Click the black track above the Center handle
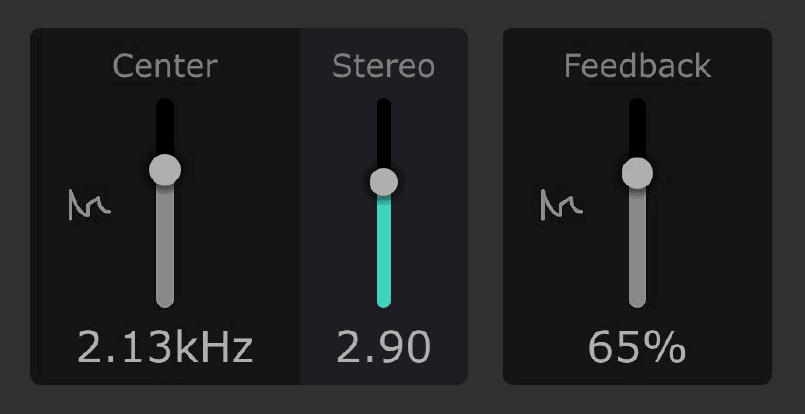The height and width of the screenshot is (414, 805). (x=165, y=125)
